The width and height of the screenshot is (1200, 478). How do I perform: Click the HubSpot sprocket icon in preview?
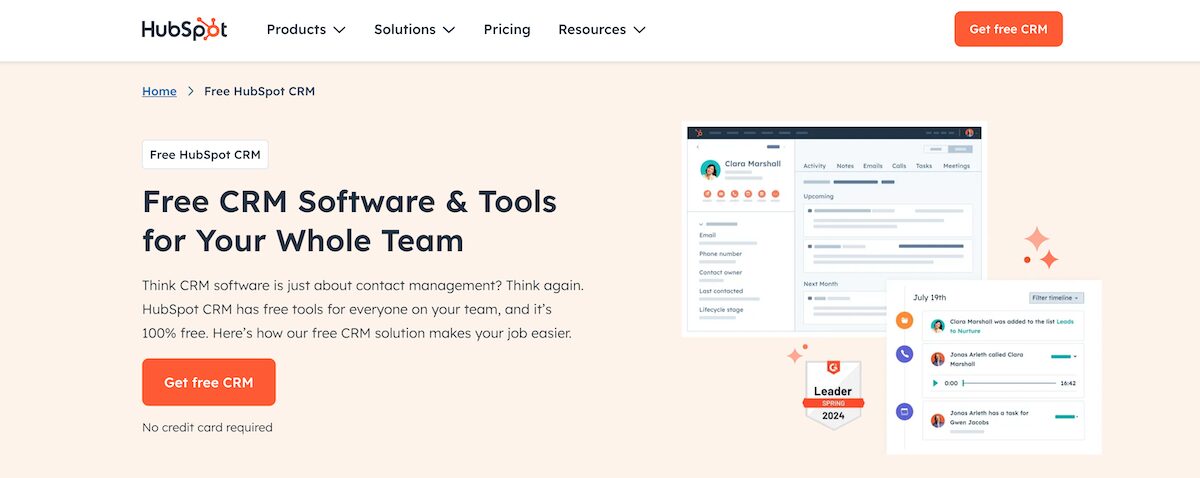(x=699, y=132)
